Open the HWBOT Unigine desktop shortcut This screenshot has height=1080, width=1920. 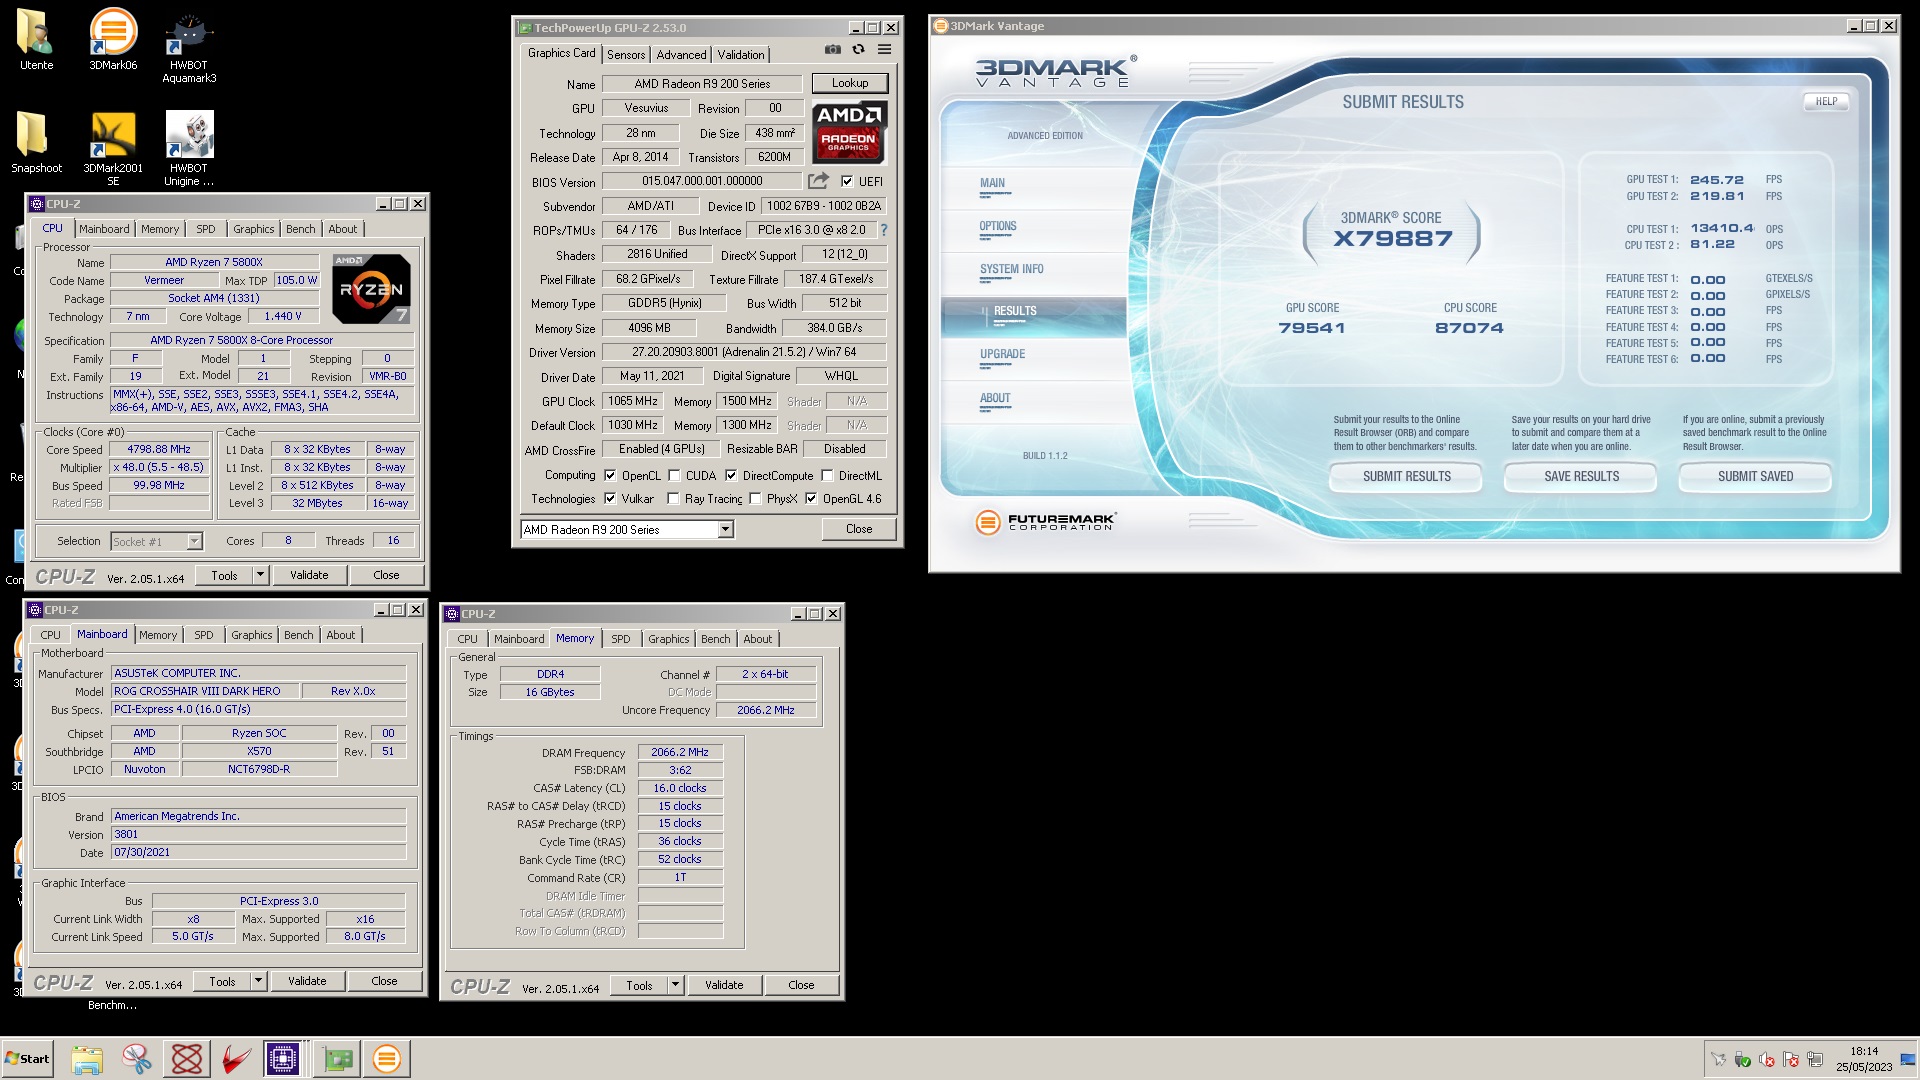tap(189, 148)
